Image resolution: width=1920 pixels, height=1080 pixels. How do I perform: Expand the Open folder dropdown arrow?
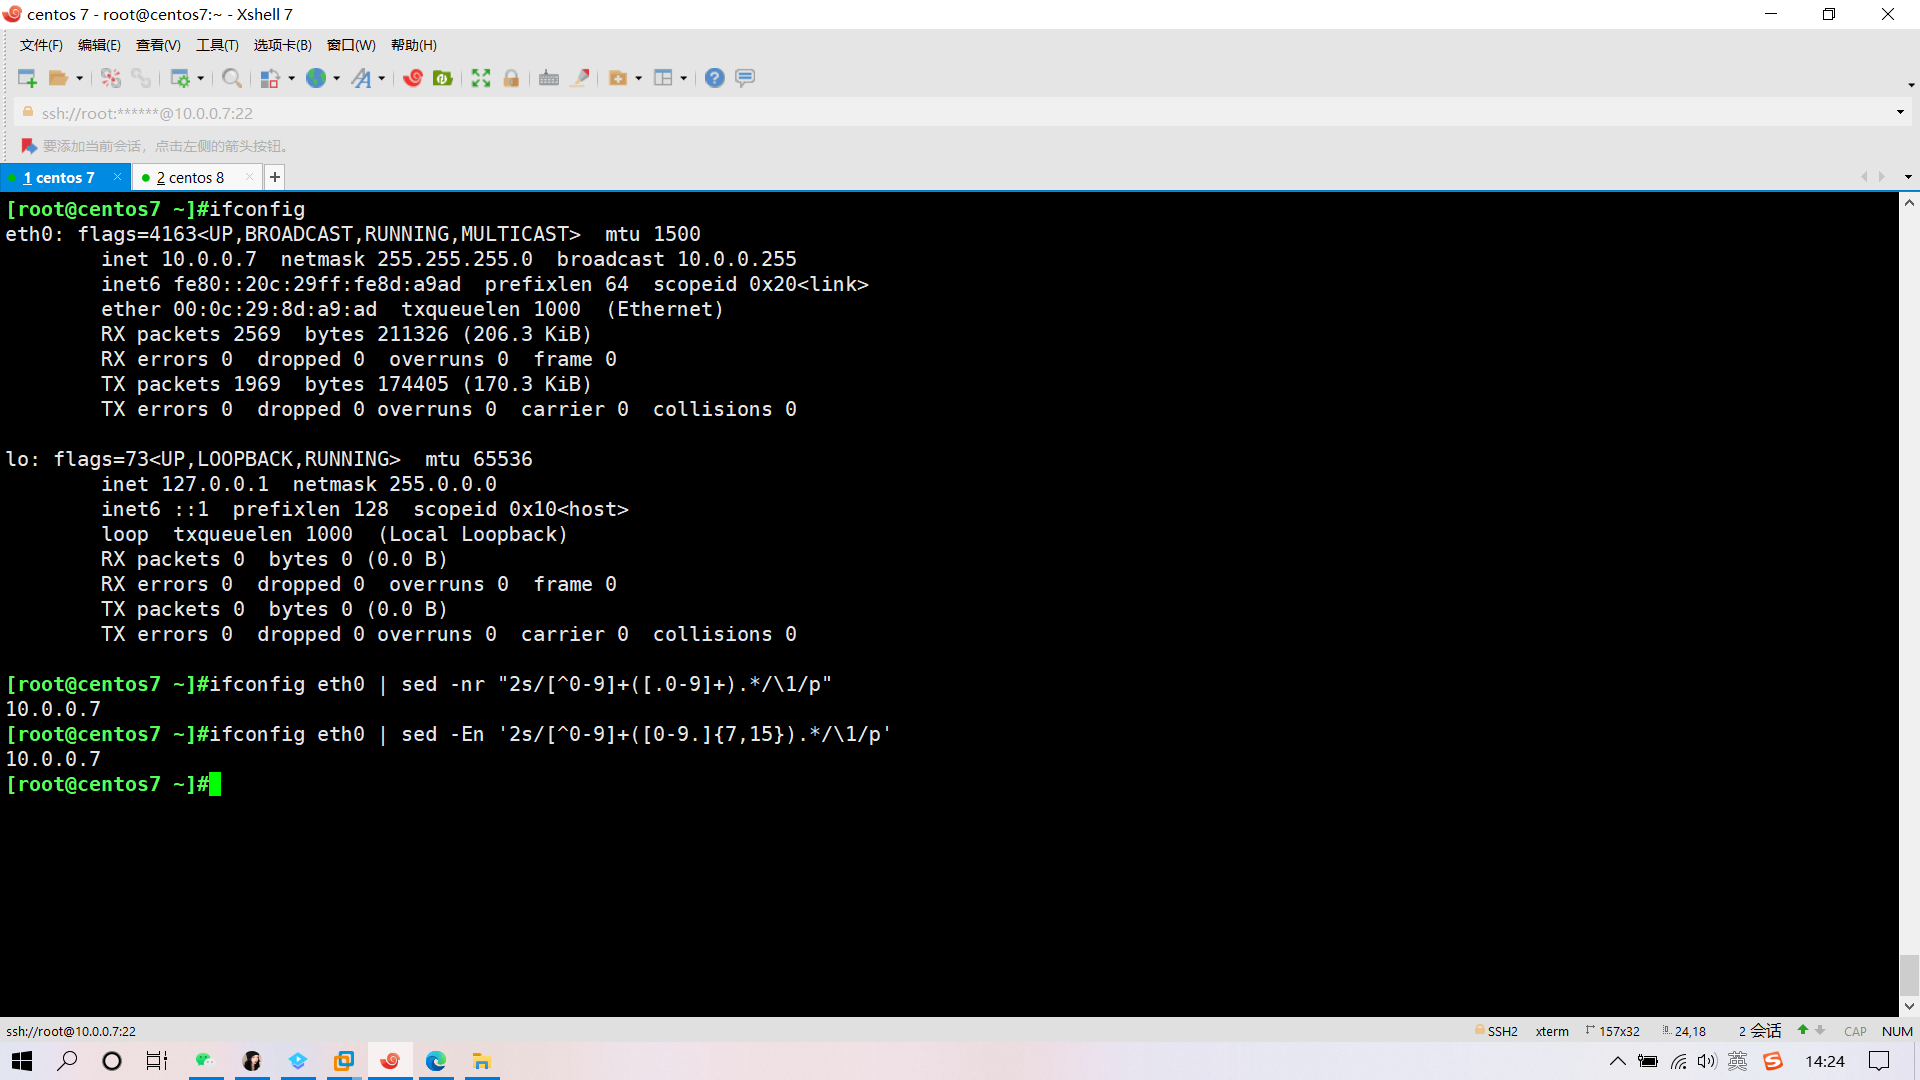pyautogui.click(x=80, y=79)
